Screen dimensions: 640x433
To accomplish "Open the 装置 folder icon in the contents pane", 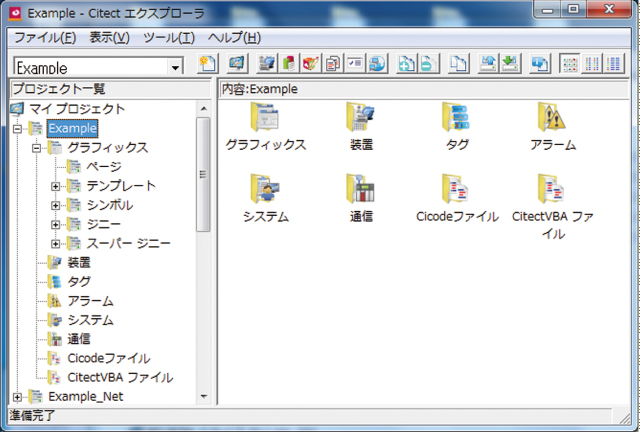I will click(361, 117).
